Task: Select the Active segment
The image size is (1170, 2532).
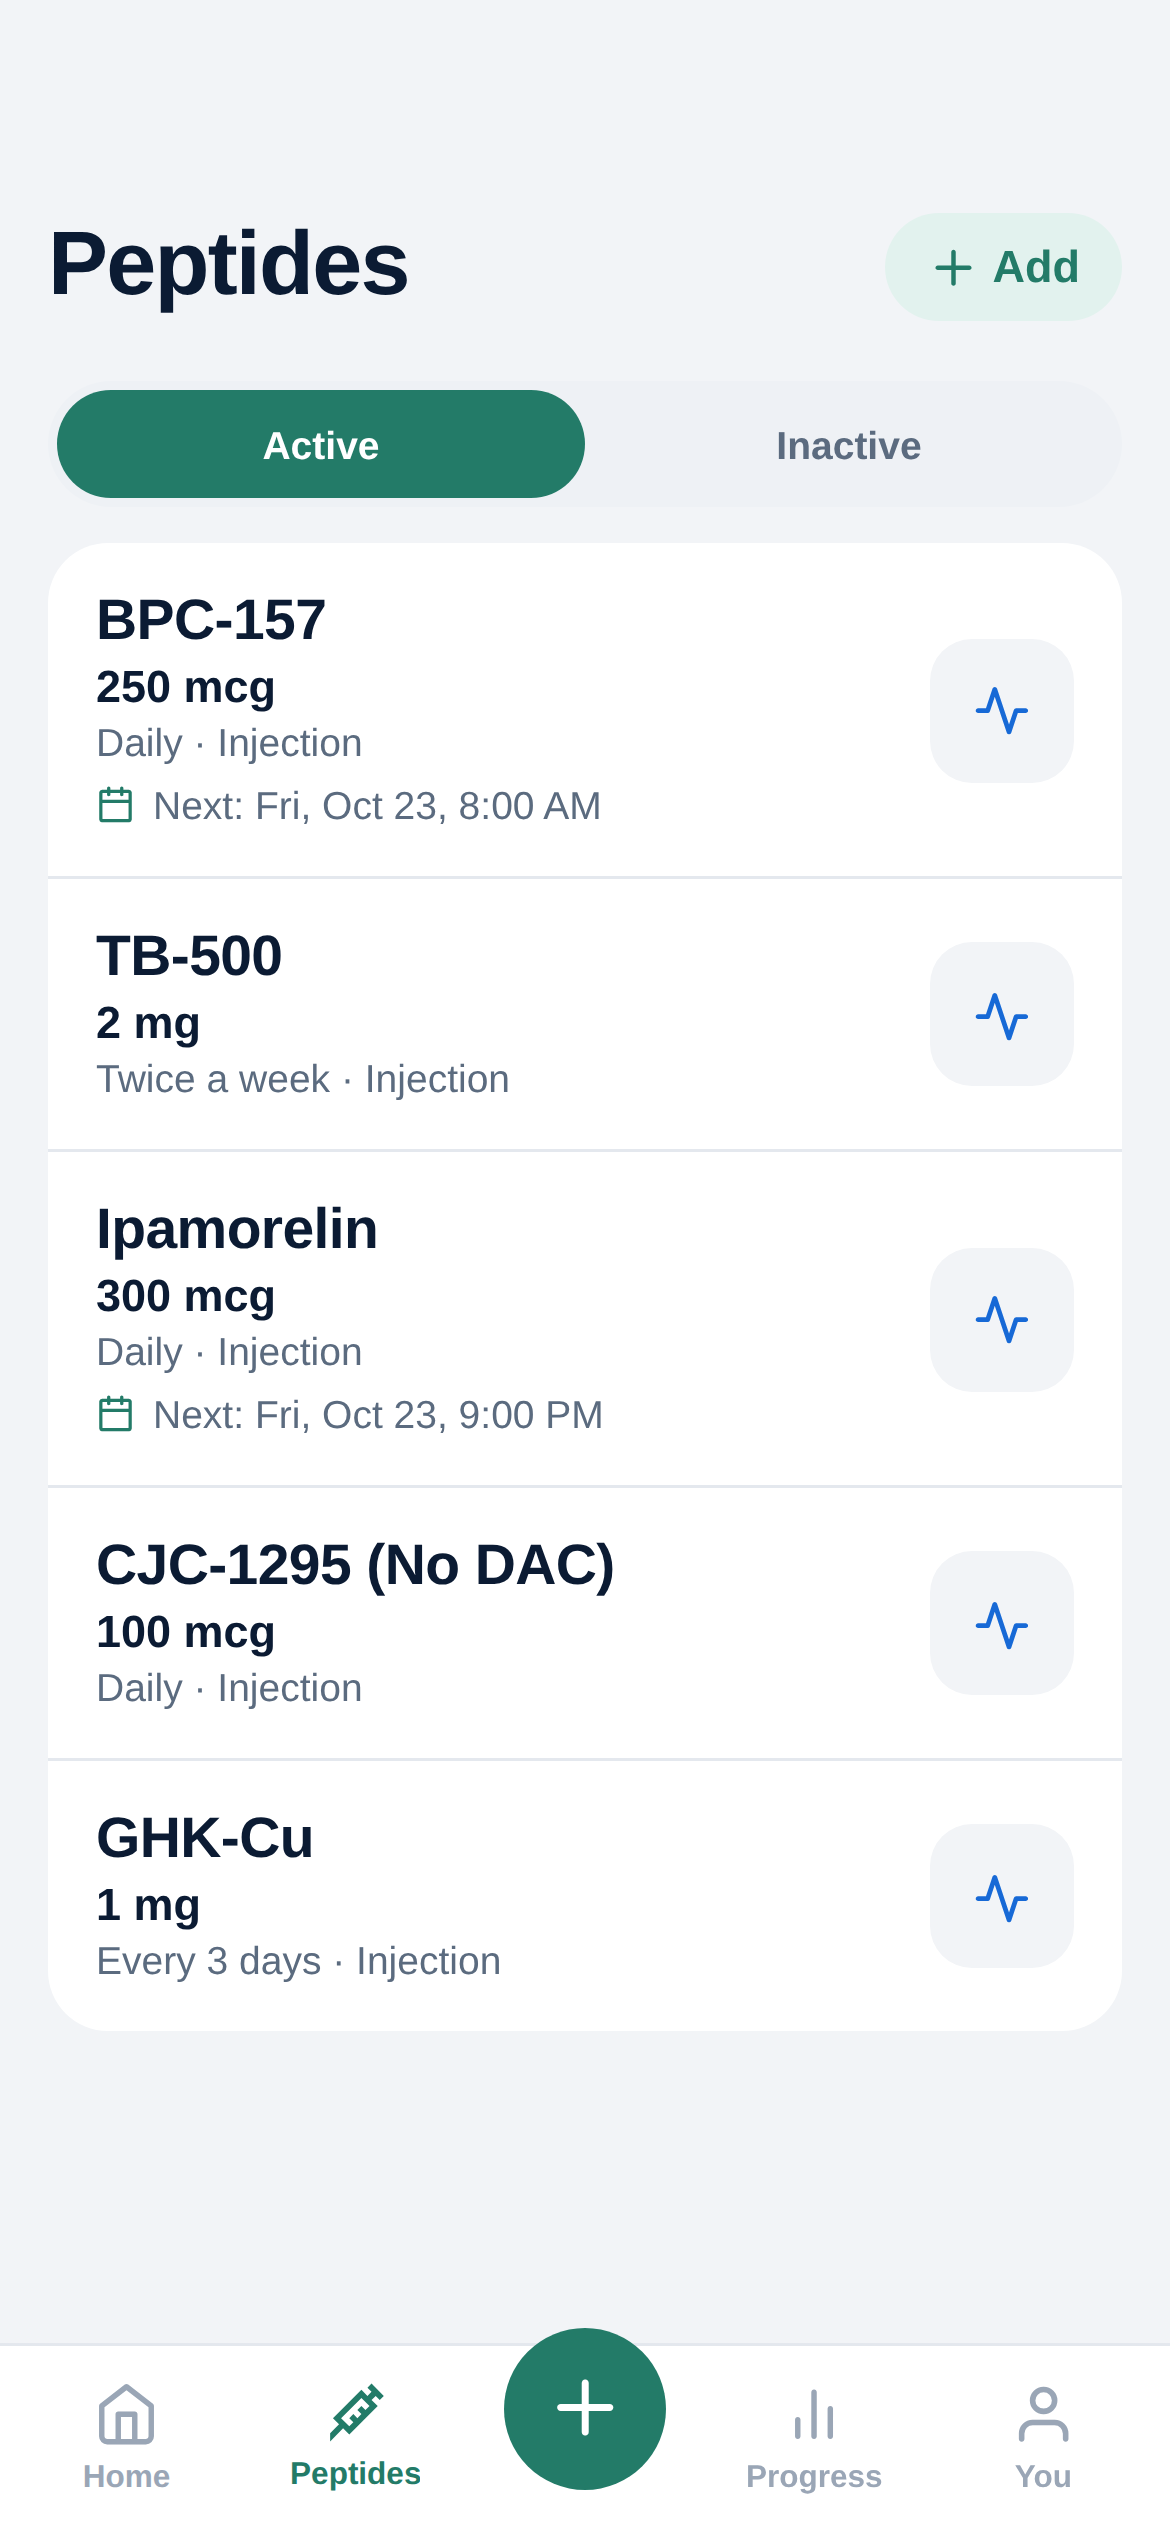Action: (x=321, y=445)
